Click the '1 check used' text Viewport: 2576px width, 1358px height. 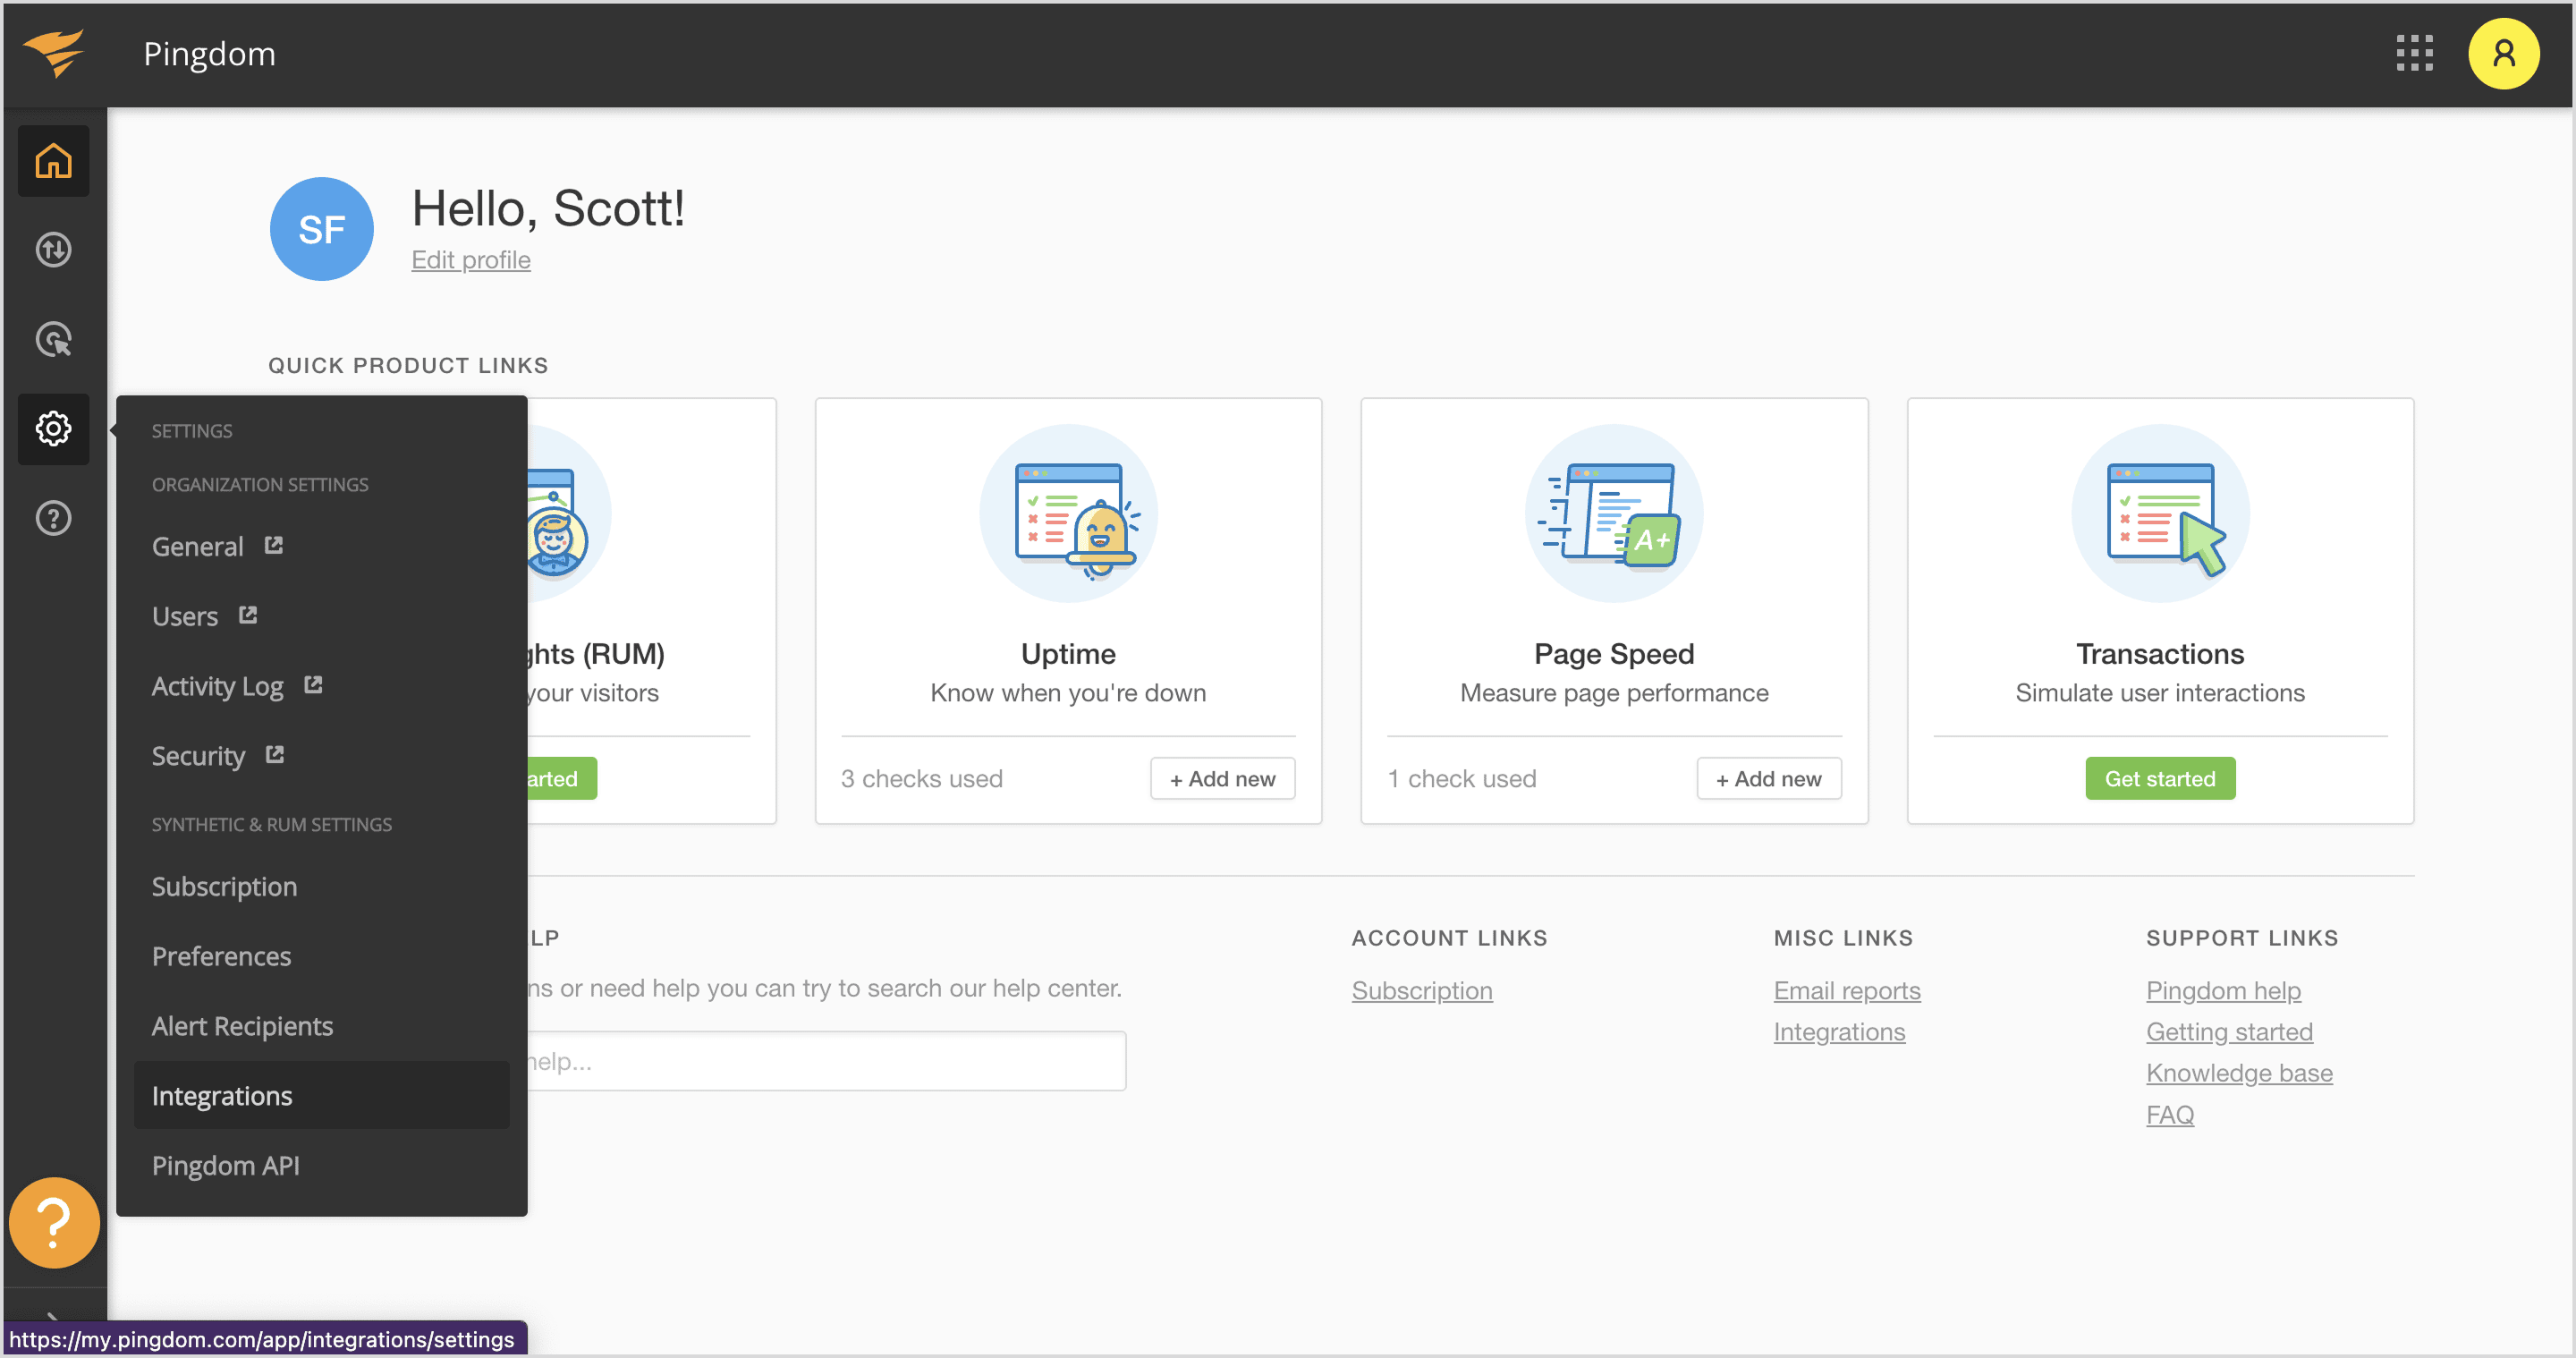point(1461,778)
